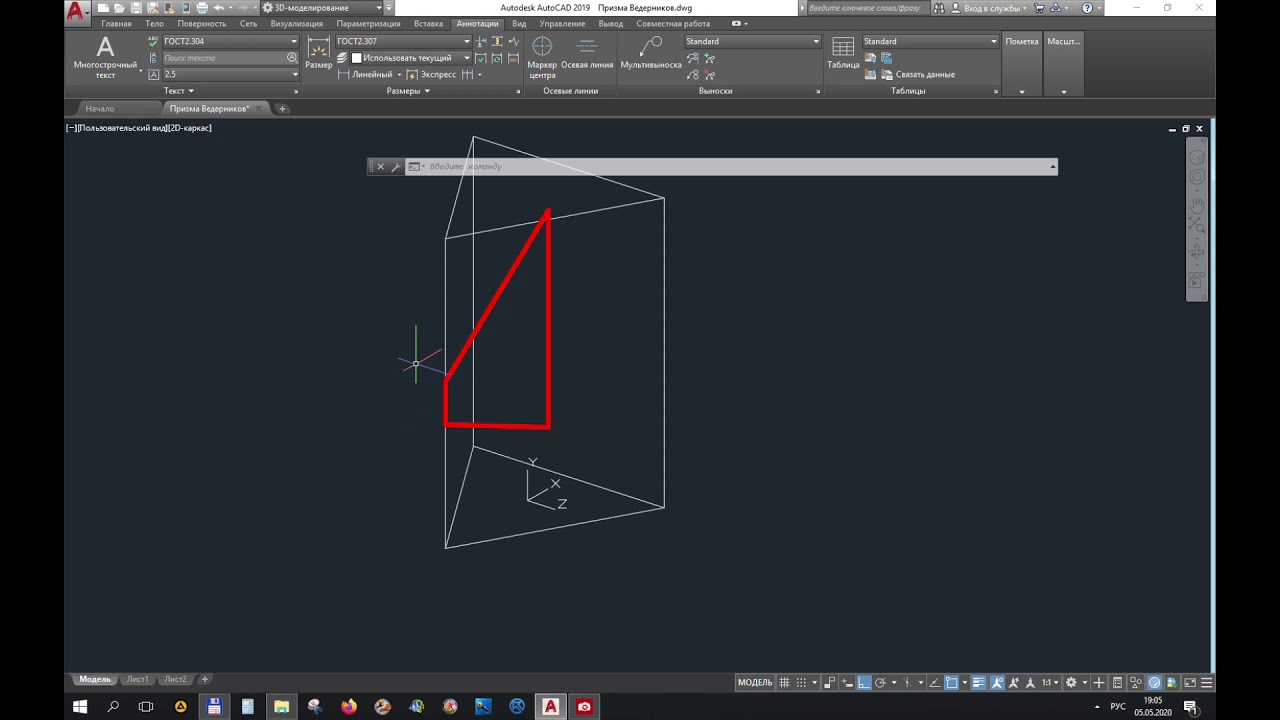Open the annotation scale 1:1 dropdown
Screen dimensions: 1280x720
pos(1051,683)
